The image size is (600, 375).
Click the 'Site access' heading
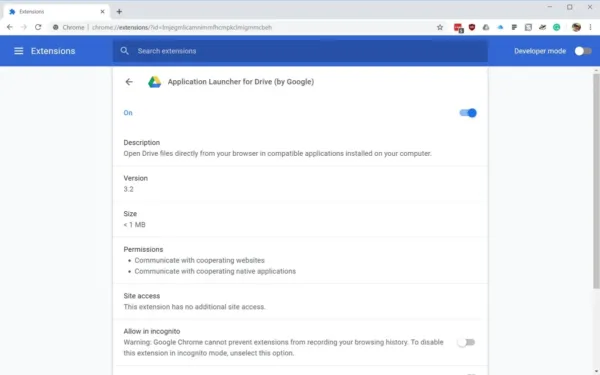click(142, 296)
